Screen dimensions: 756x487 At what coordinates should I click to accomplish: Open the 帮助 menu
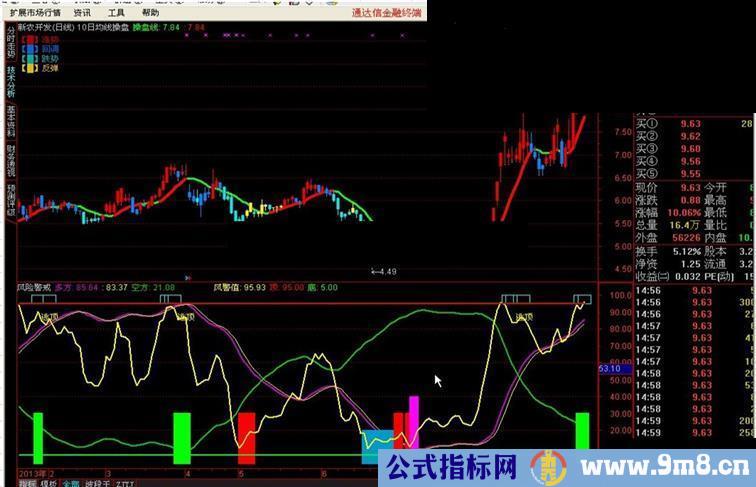click(150, 13)
